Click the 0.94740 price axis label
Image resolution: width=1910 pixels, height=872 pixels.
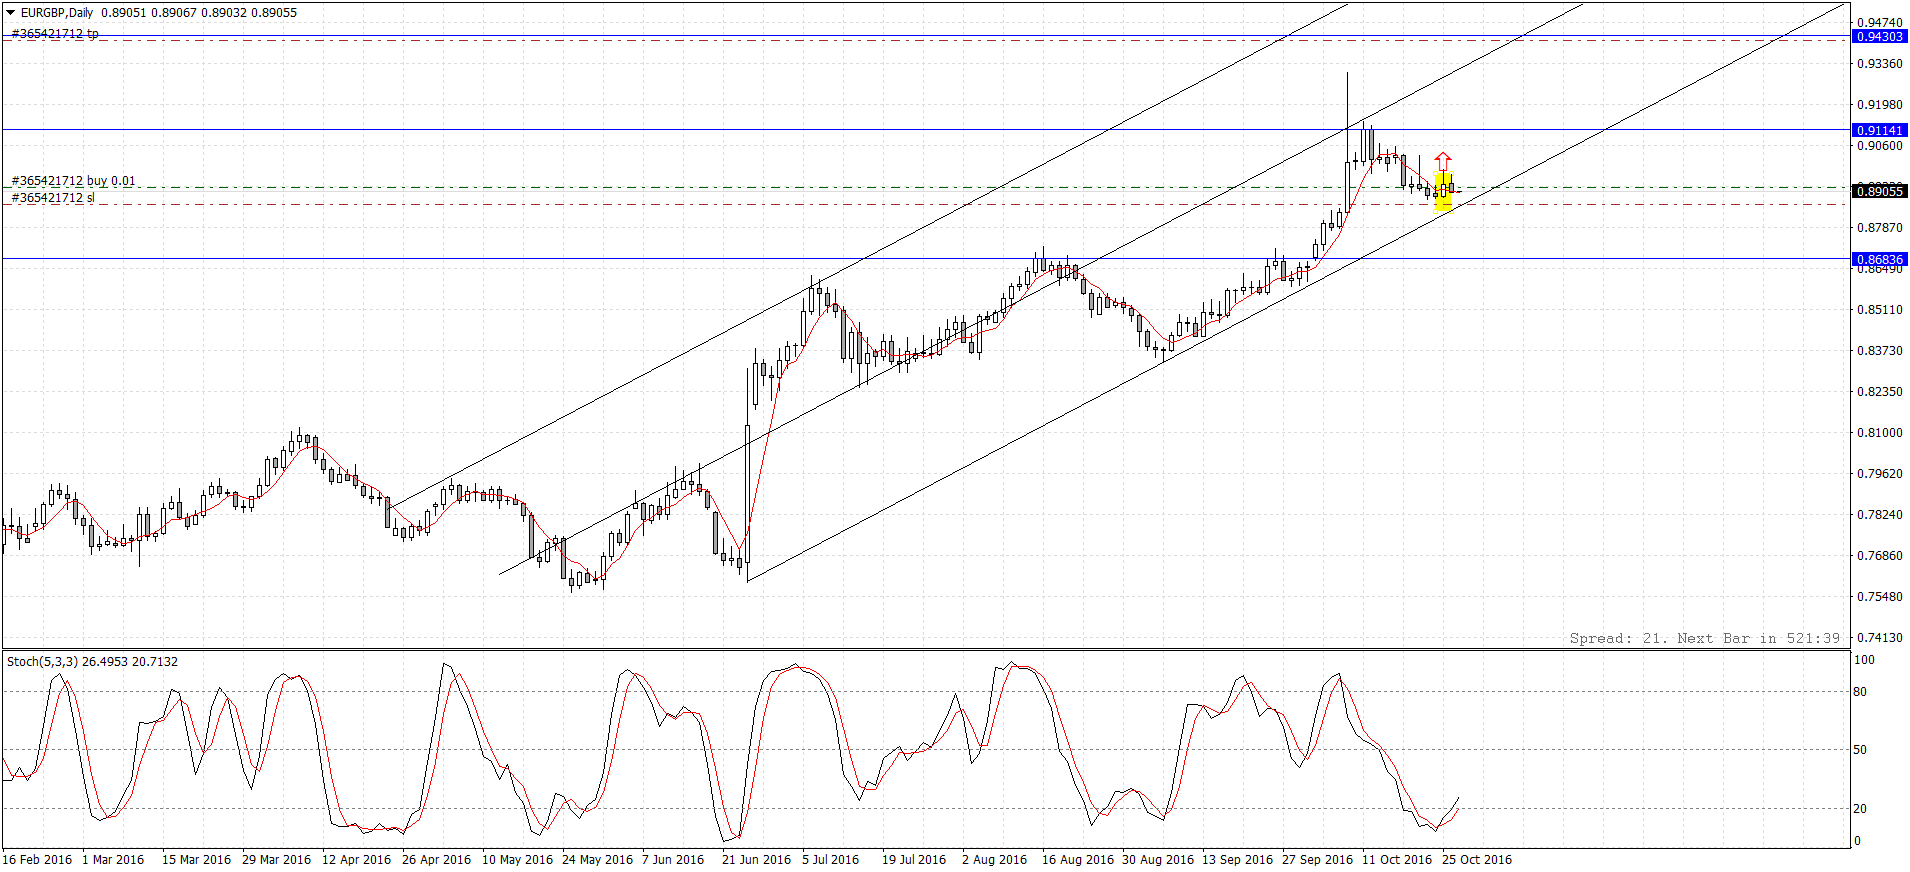[1880, 22]
